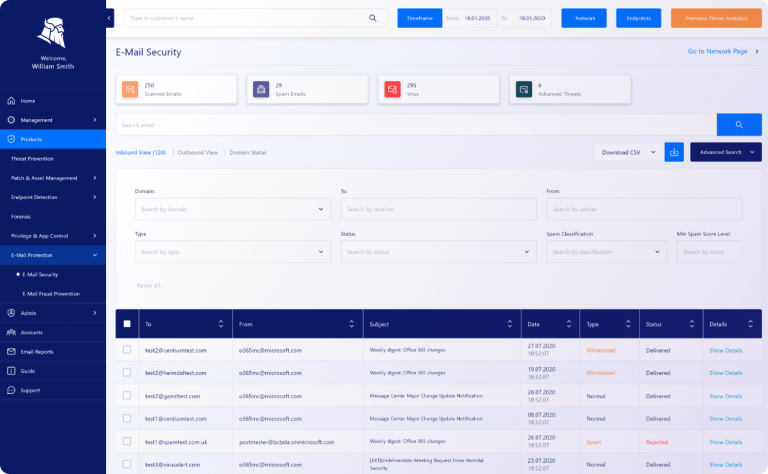Select the test1@spamtest.com.uk row checkbox
The image size is (768, 474).
[x=126, y=441]
